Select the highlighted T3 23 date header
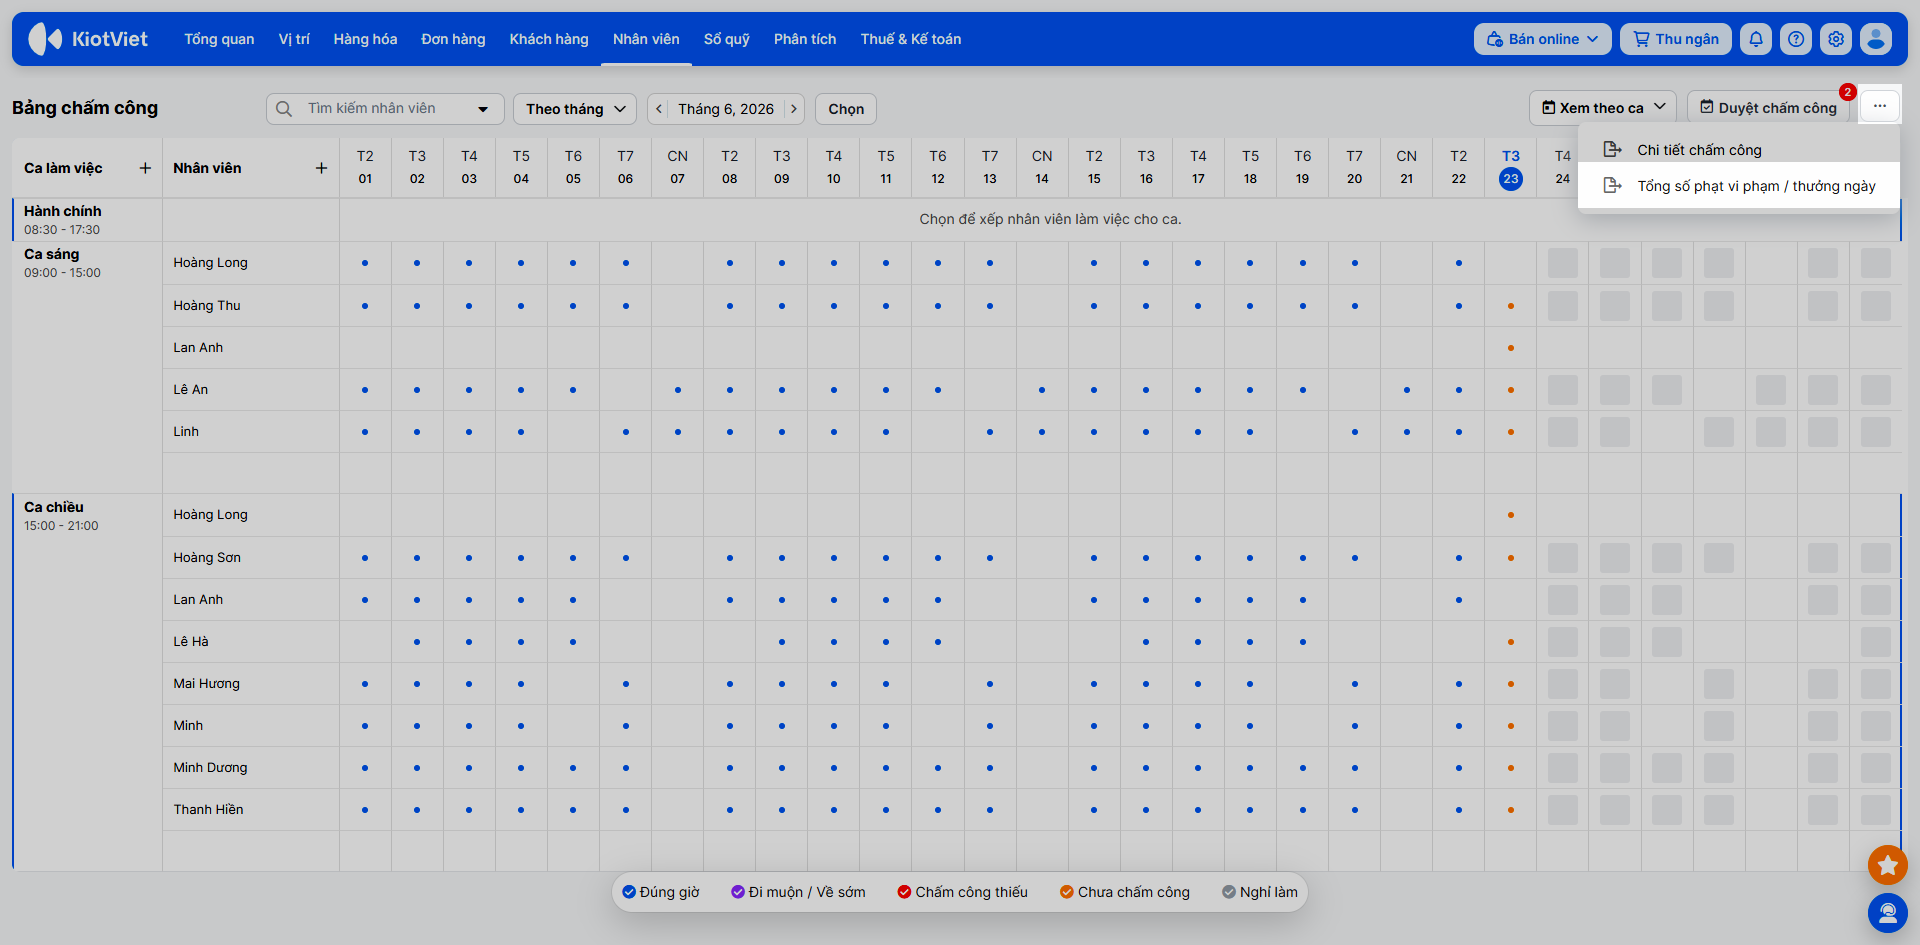The image size is (1920, 945). [1510, 168]
